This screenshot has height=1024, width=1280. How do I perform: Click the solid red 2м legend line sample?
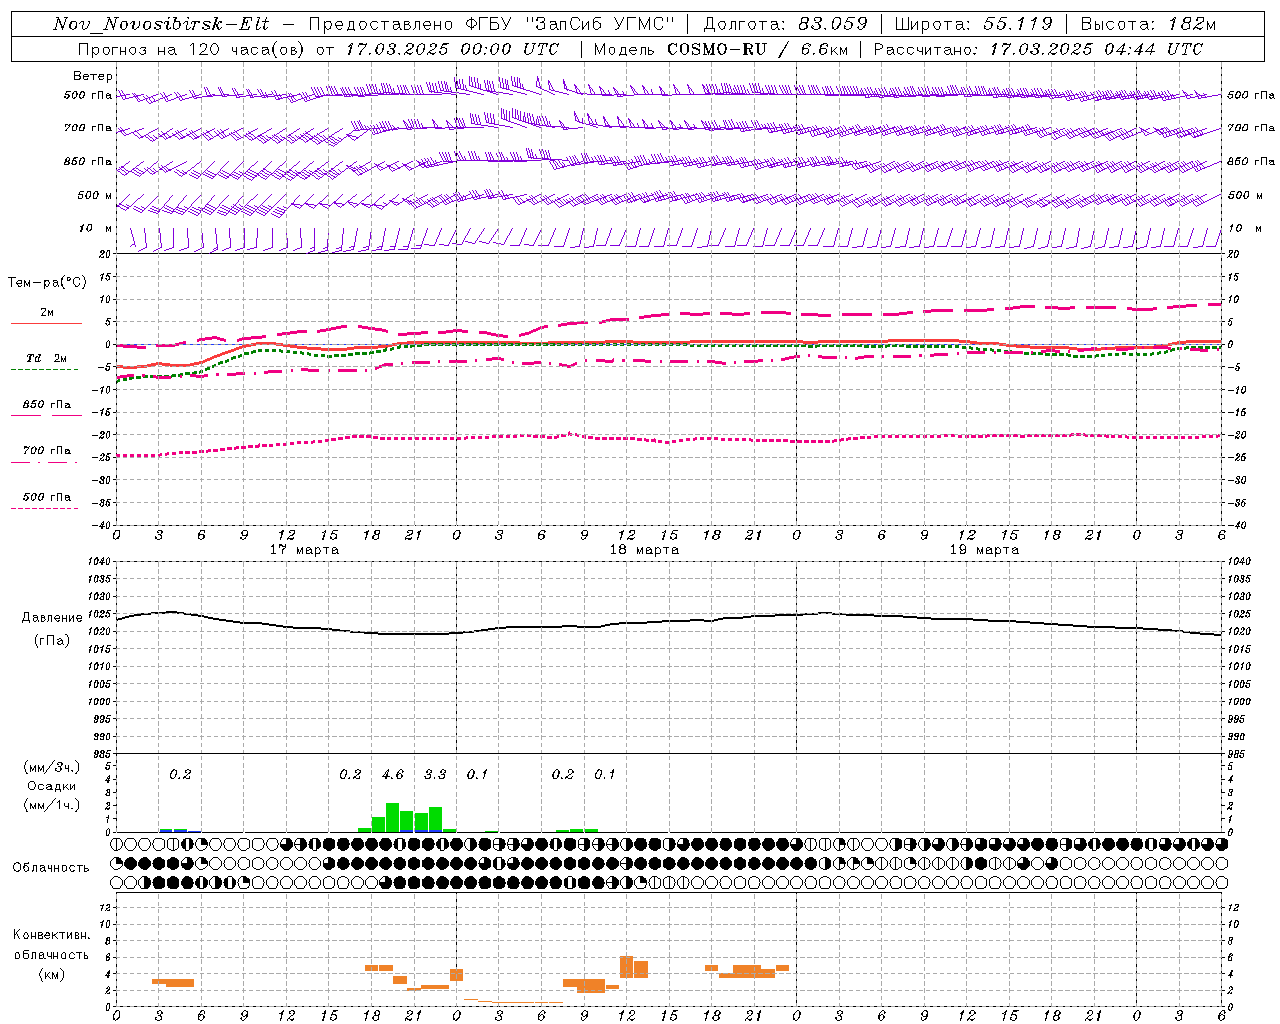tap(46, 323)
